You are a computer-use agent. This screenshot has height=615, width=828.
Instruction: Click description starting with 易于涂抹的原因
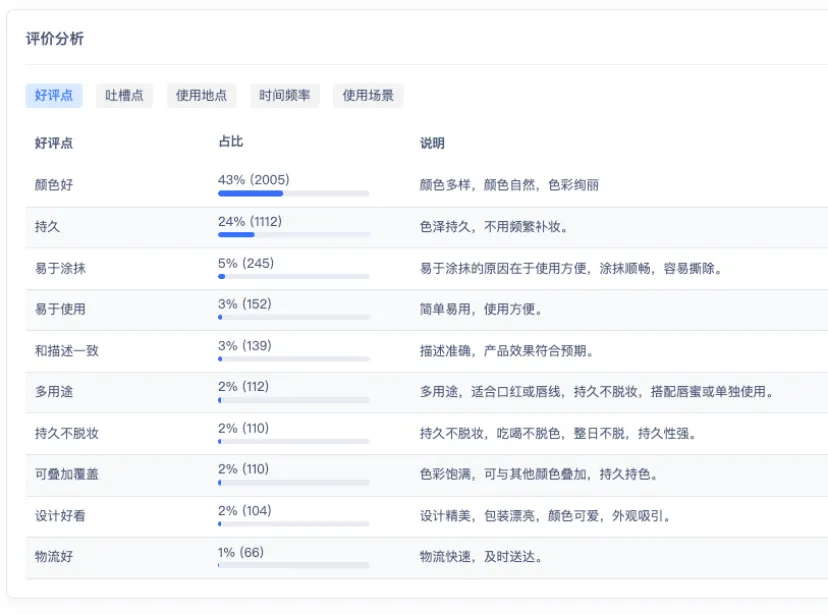tap(571, 268)
